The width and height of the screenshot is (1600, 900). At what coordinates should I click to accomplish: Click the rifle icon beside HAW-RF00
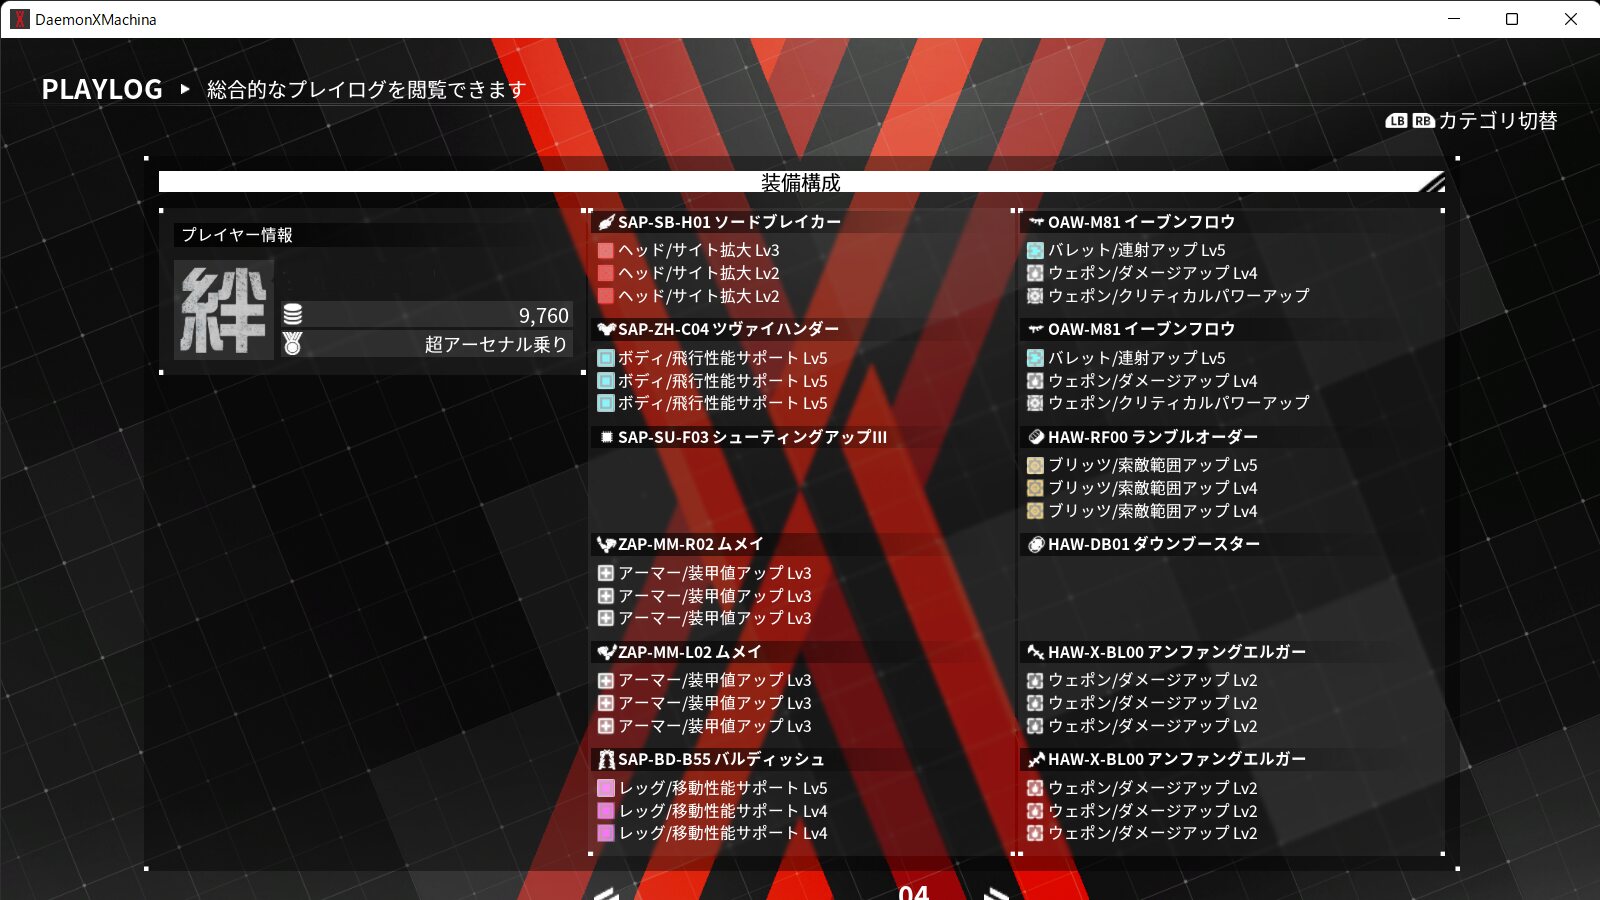point(1036,437)
